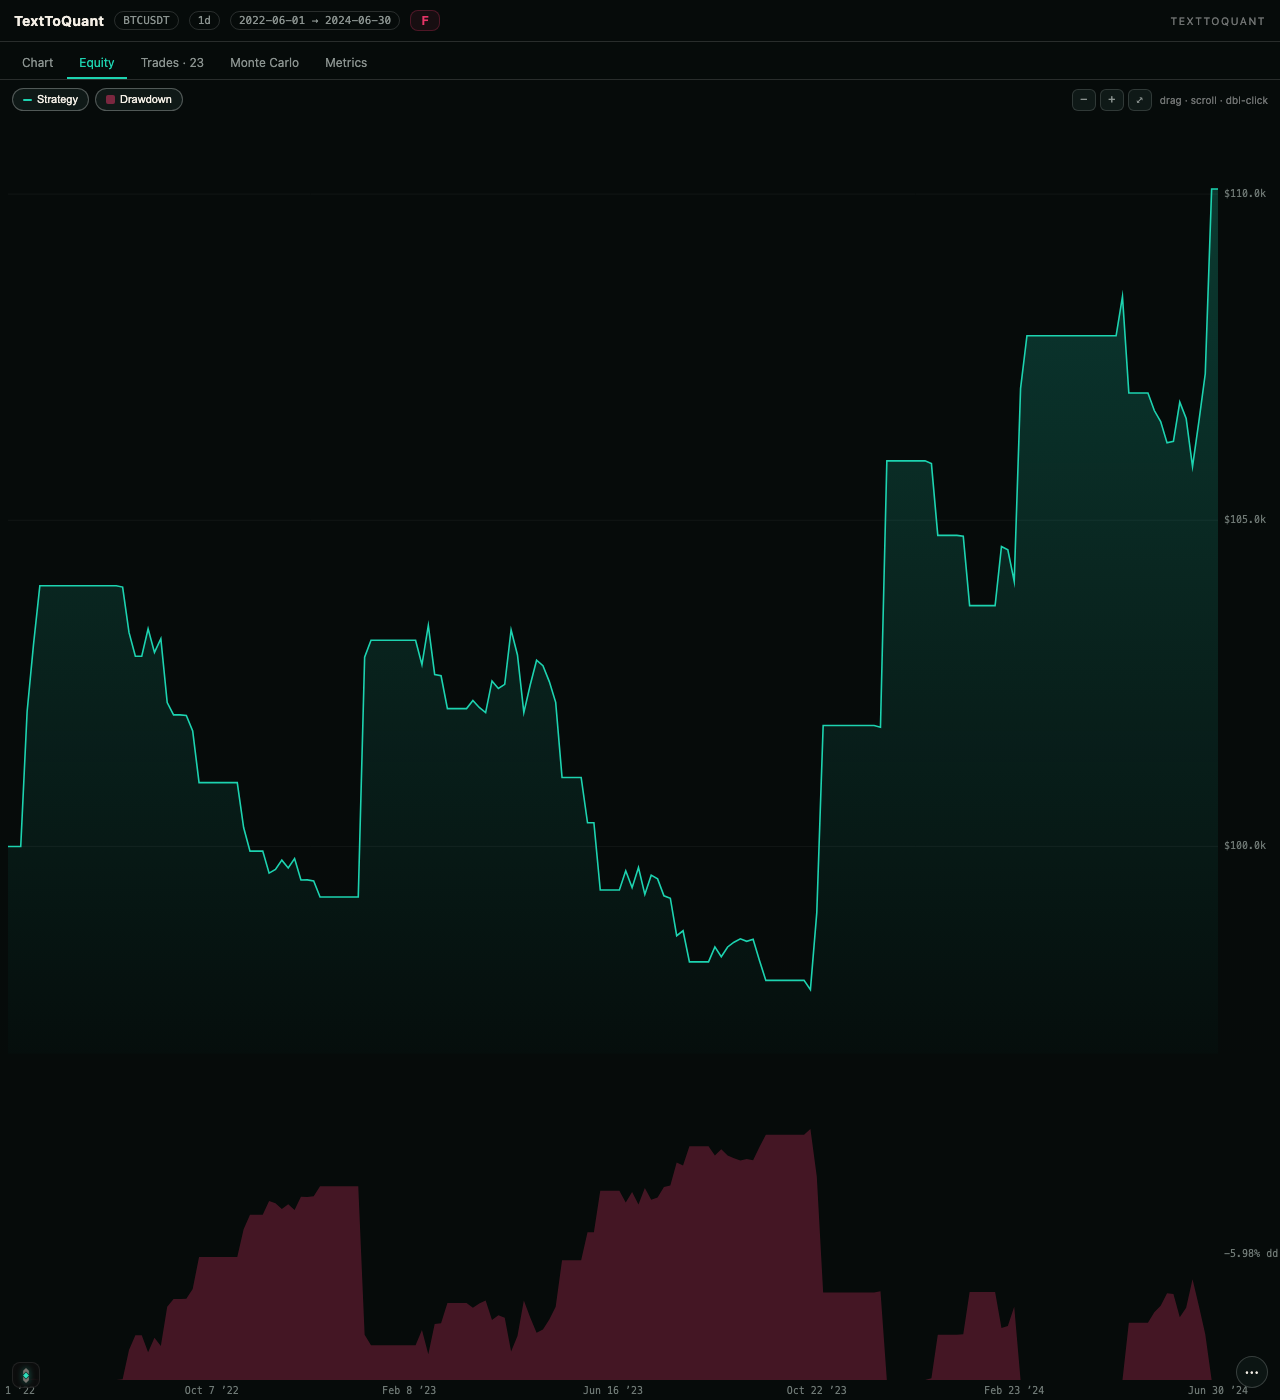Reset chart view with the expand icon

pos(1140,100)
